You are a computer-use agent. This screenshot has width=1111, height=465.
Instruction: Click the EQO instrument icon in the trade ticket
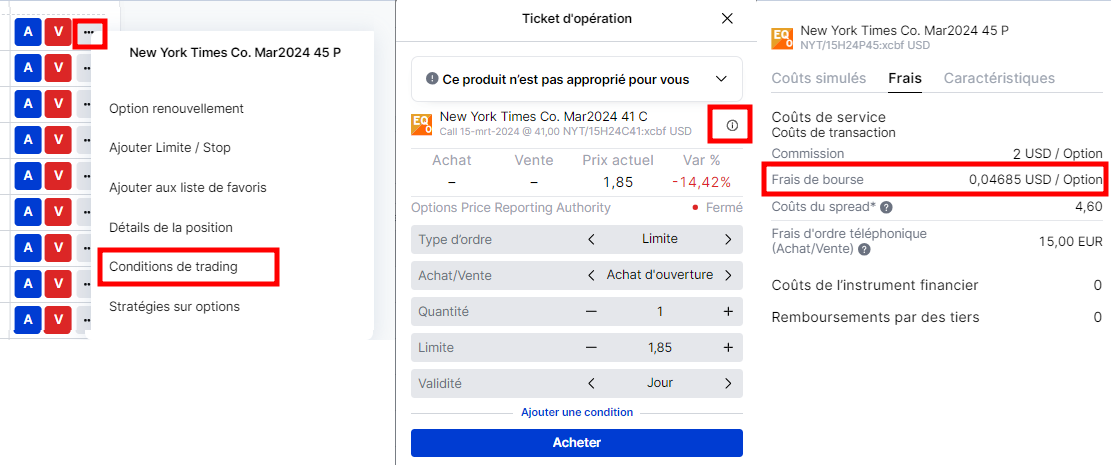(422, 125)
